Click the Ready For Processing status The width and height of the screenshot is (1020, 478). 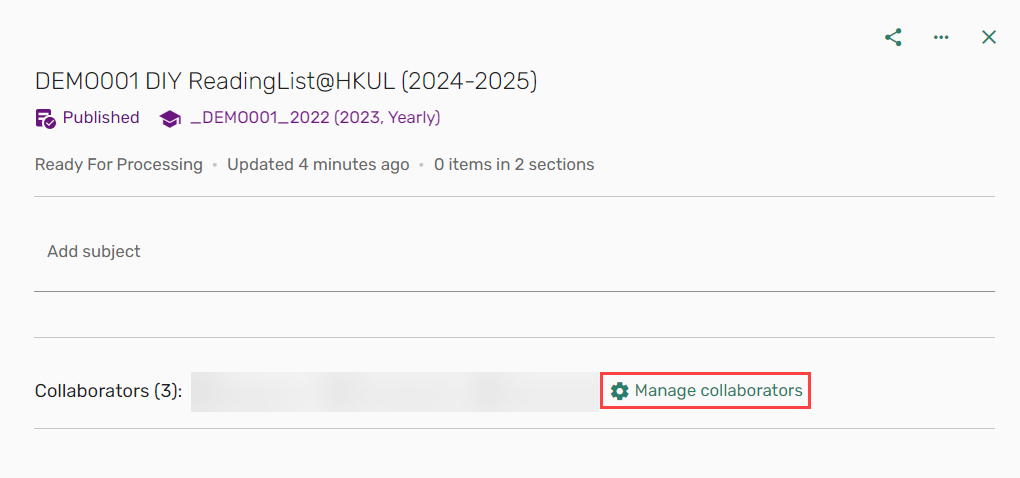[119, 164]
